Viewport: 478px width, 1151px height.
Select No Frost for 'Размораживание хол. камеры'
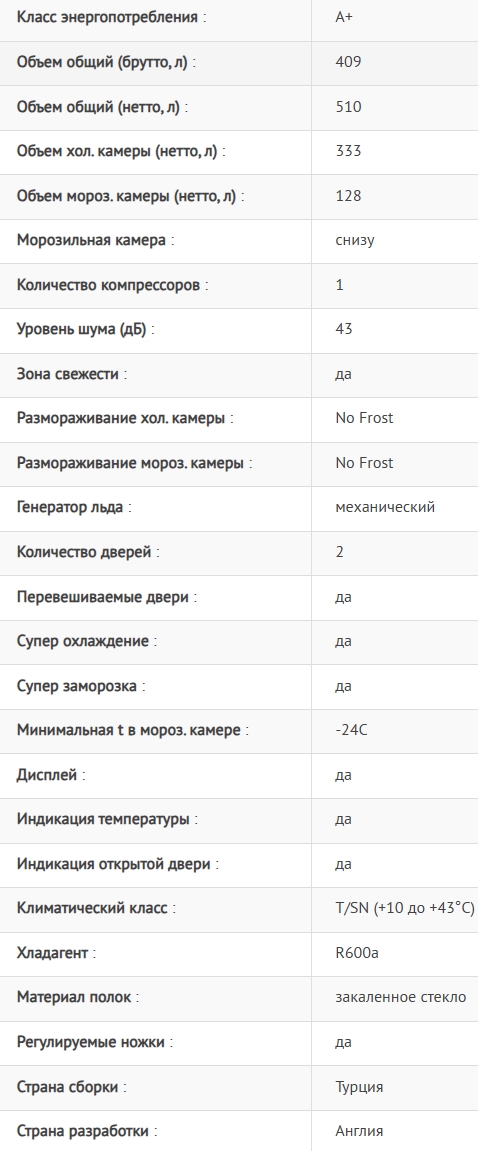coord(364,418)
